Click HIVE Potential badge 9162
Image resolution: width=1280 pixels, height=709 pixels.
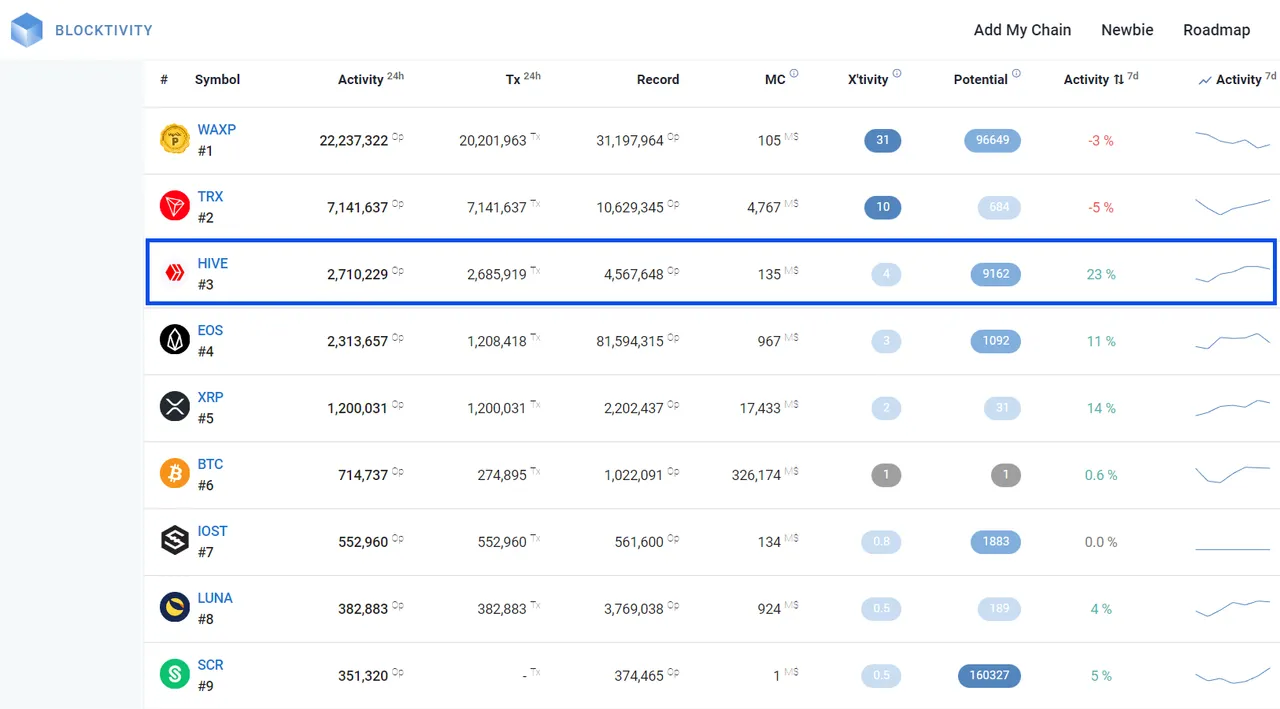point(995,274)
